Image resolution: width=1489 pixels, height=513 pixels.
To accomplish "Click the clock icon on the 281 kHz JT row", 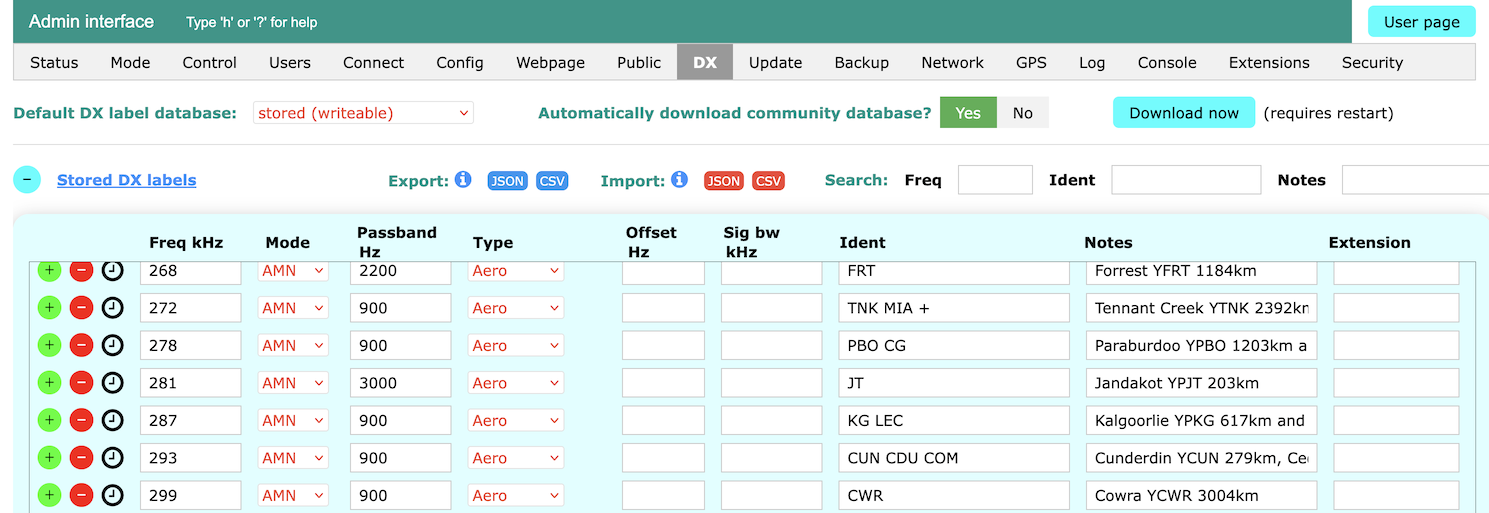I will (x=113, y=383).
